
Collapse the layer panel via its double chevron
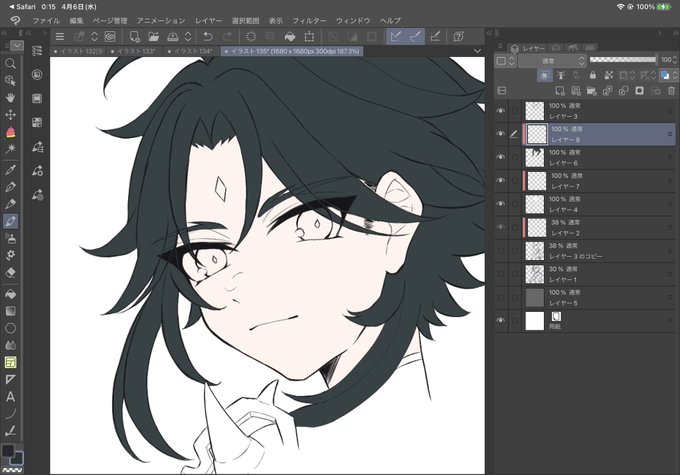click(x=676, y=33)
